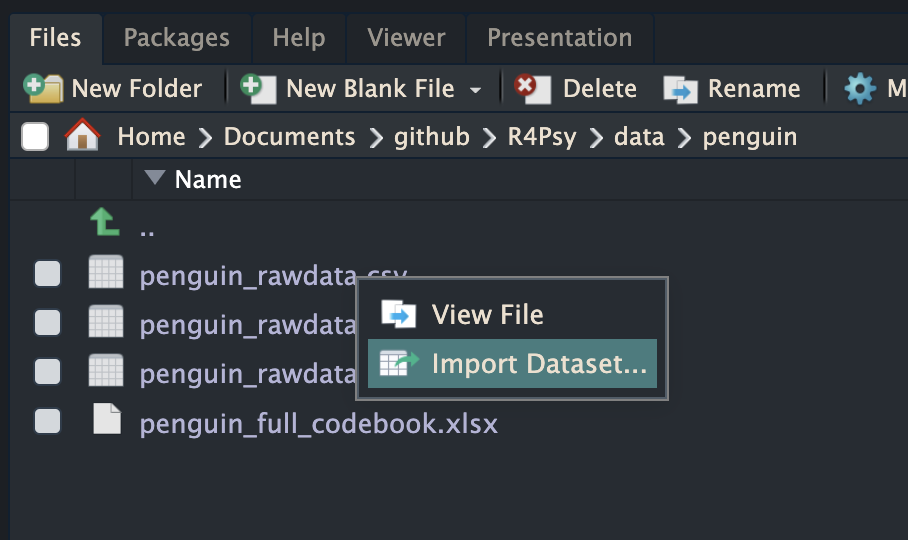Viewport: 908px width, 540px height.
Task: Go to Home via house icon
Action: point(83,136)
